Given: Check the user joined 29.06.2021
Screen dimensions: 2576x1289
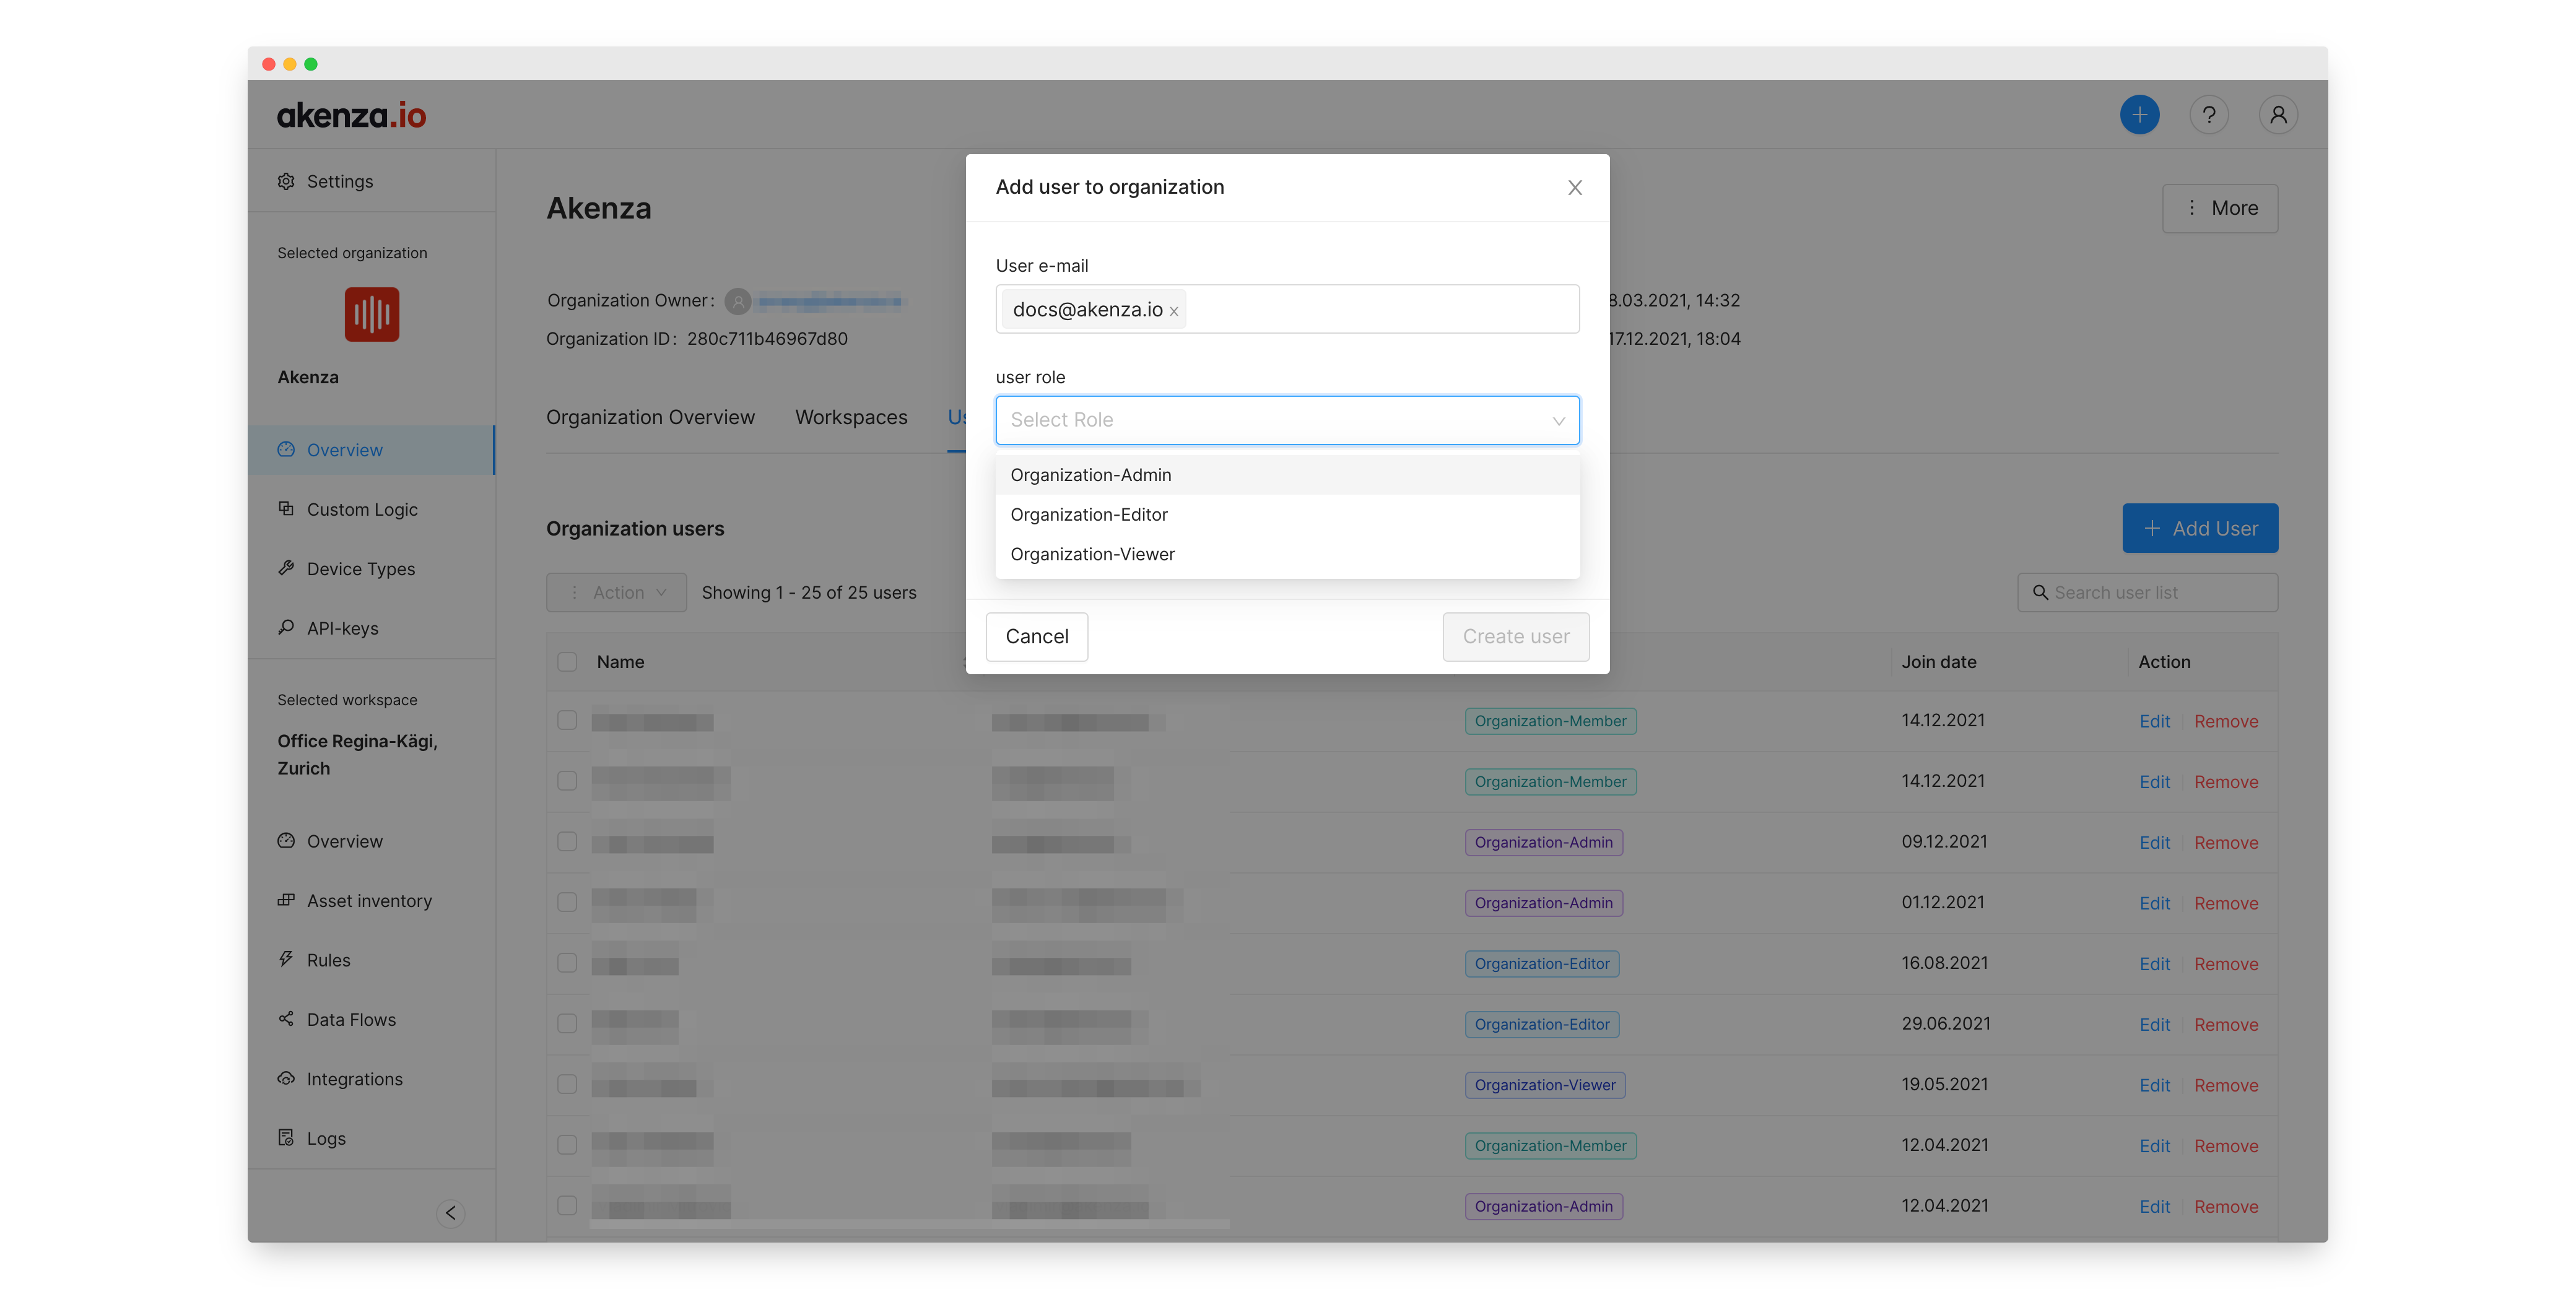Looking at the screenshot, I should (x=567, y=1024).
